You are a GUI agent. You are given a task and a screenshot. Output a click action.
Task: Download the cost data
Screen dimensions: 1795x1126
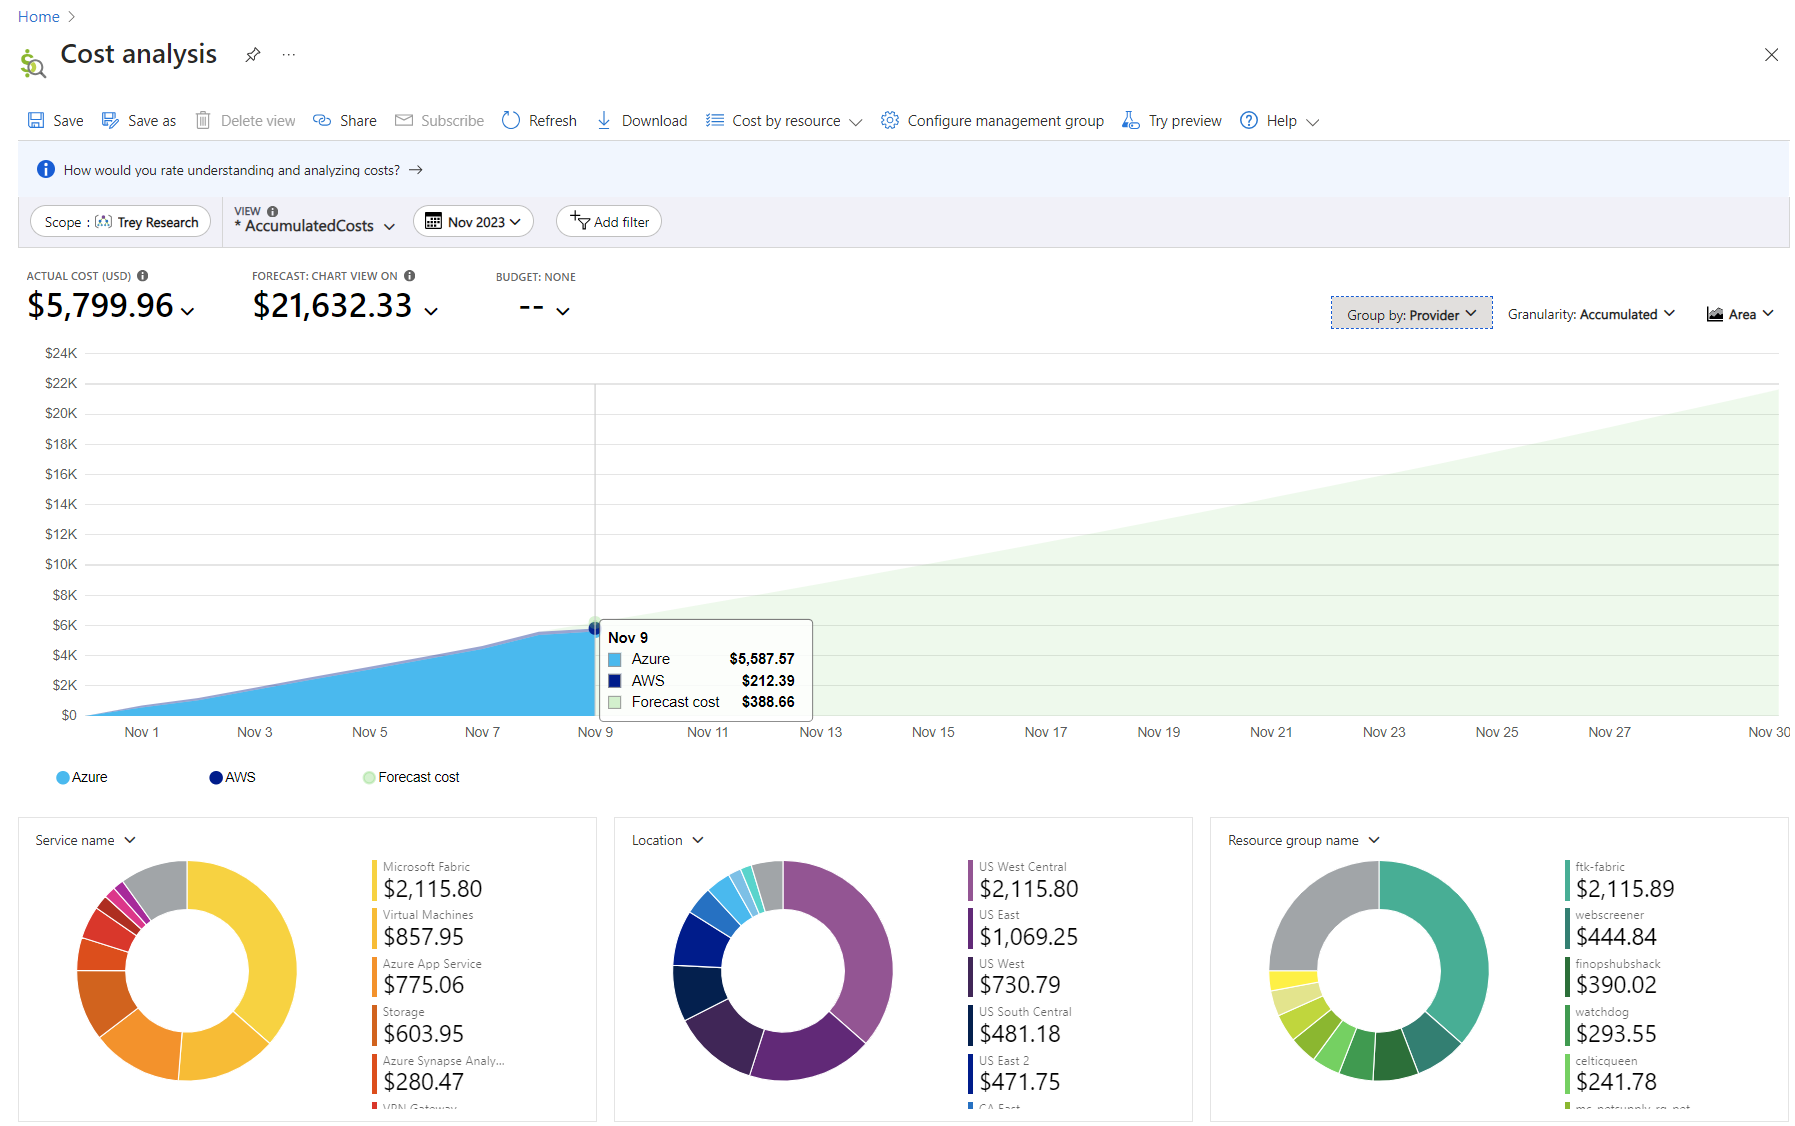(642, 120)
